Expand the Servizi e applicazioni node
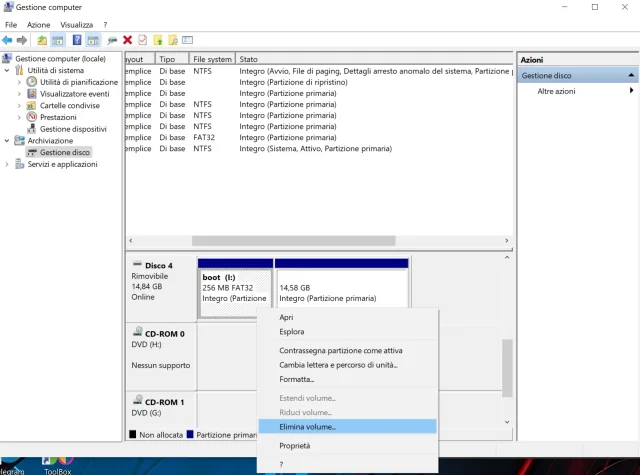Image resolution: width=640 pixels, height=475 pixels. (8, 165)
